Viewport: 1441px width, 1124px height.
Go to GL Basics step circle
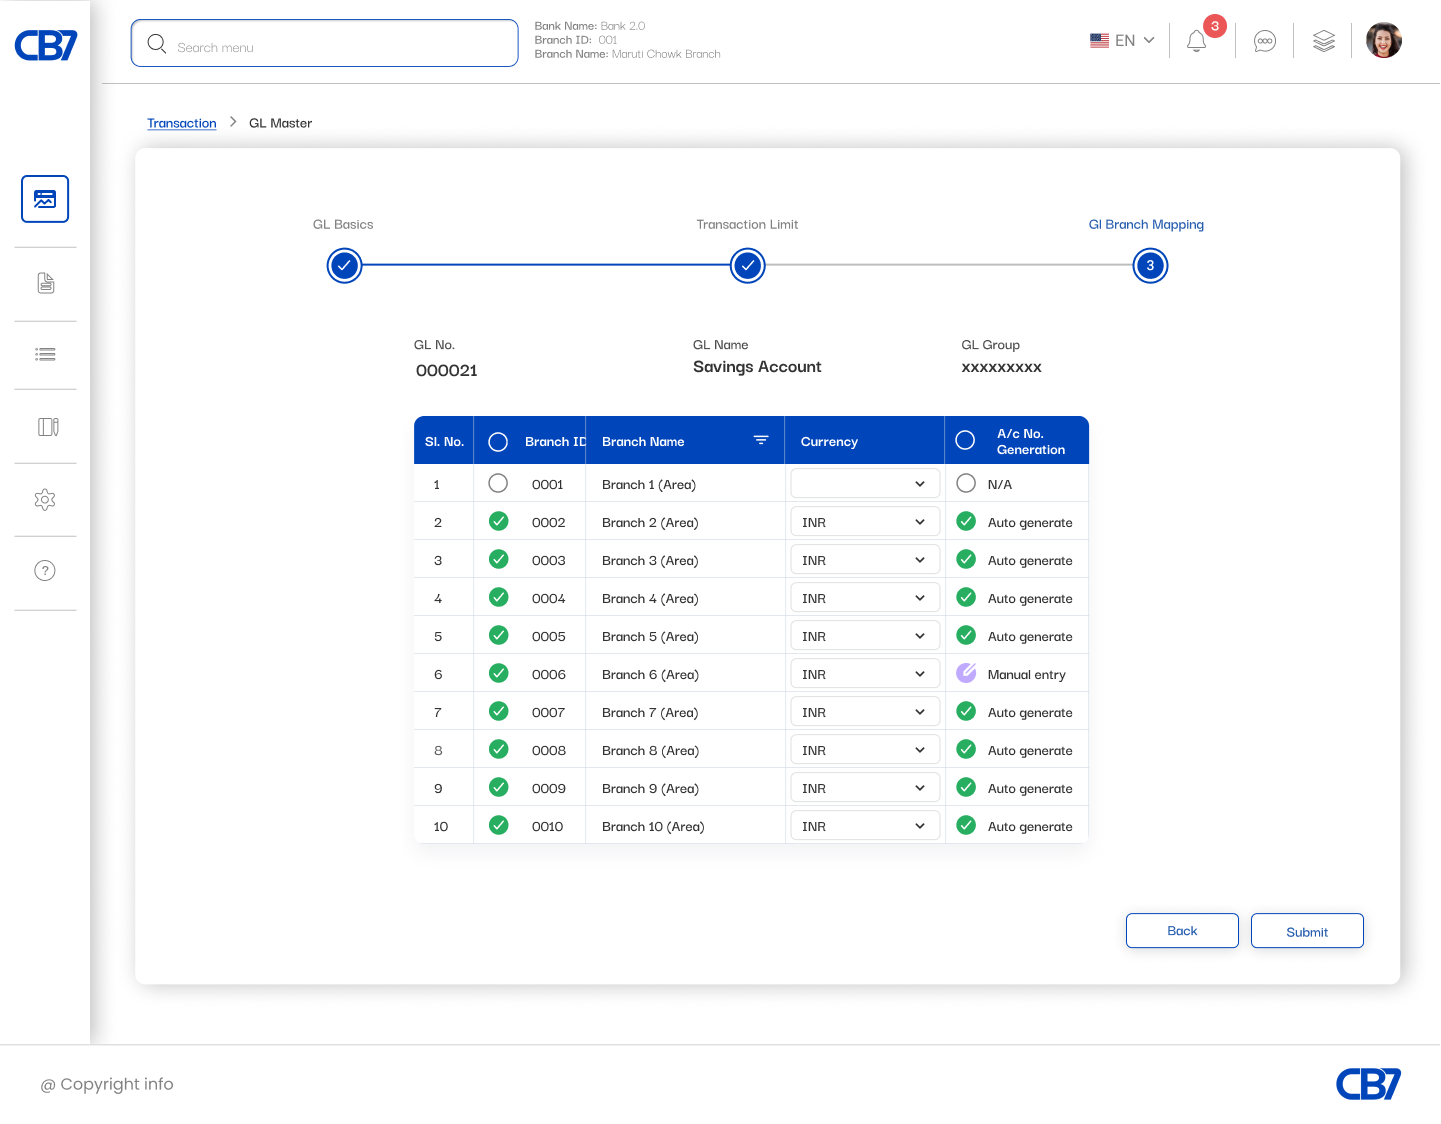344,266
